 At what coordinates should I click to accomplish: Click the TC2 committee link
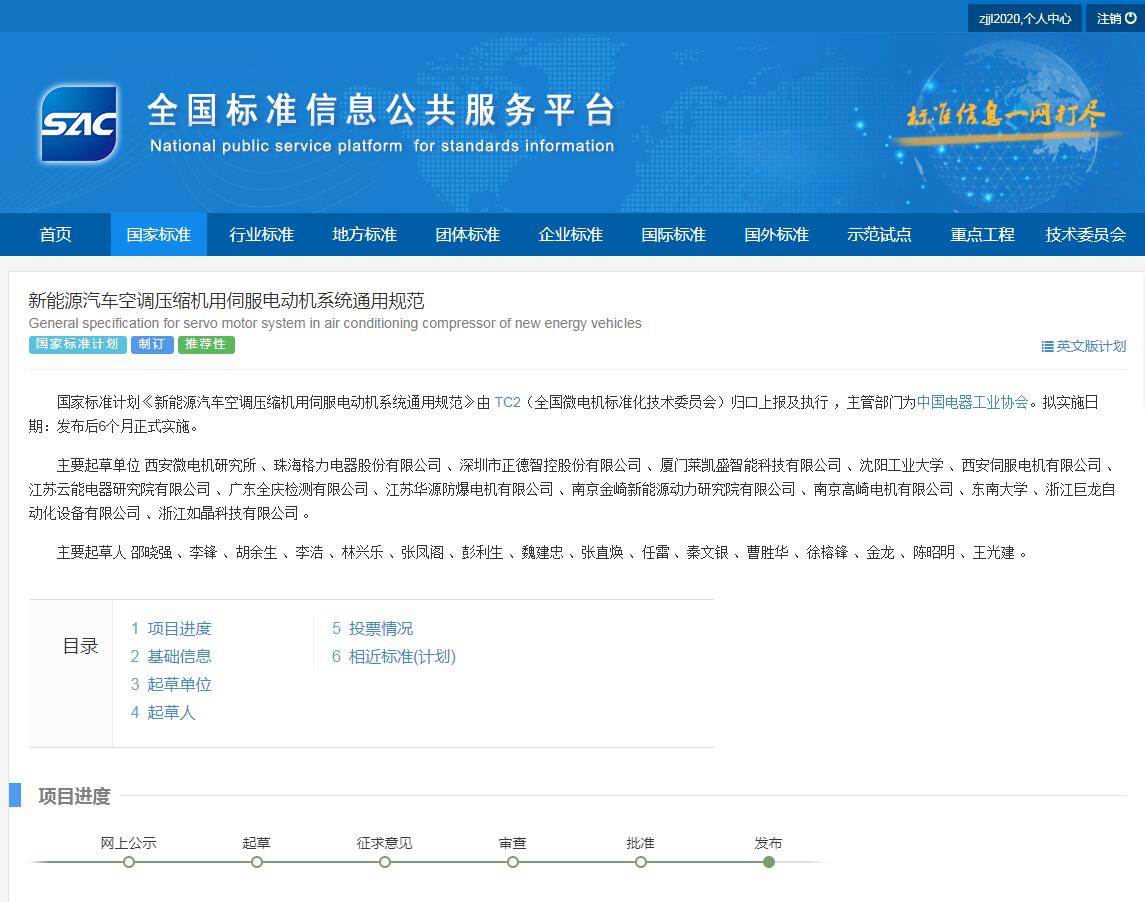507,402
